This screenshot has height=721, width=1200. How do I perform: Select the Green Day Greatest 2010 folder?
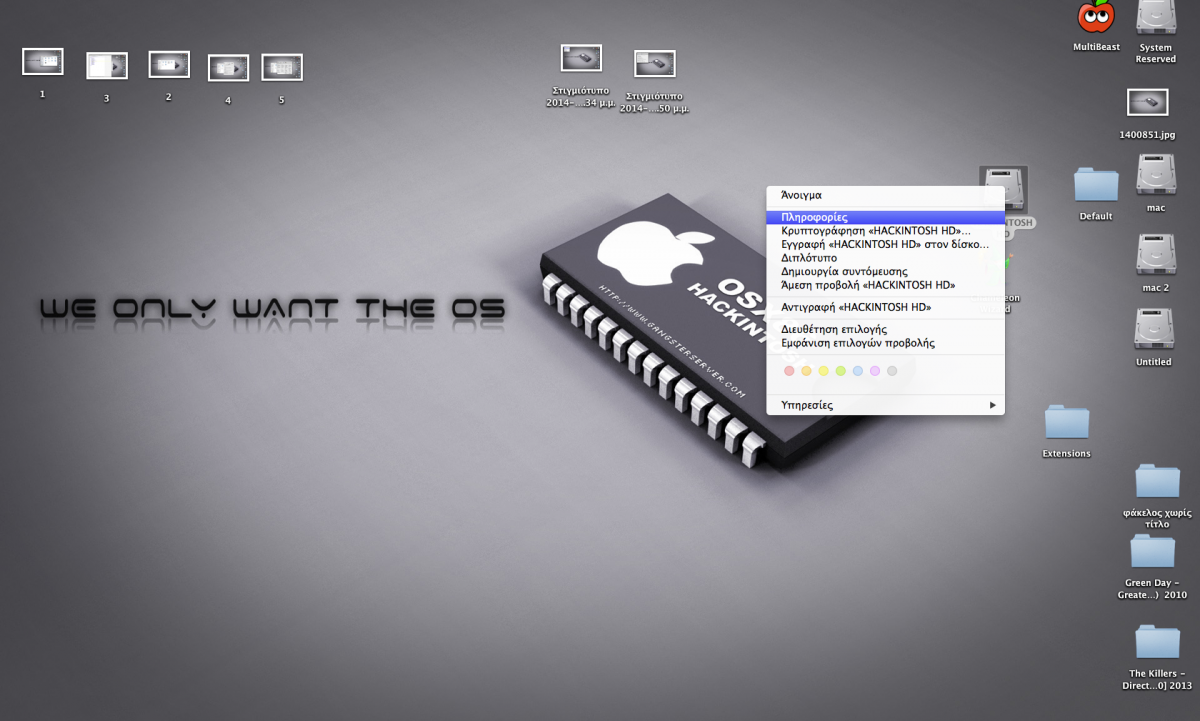(1153, 551)
